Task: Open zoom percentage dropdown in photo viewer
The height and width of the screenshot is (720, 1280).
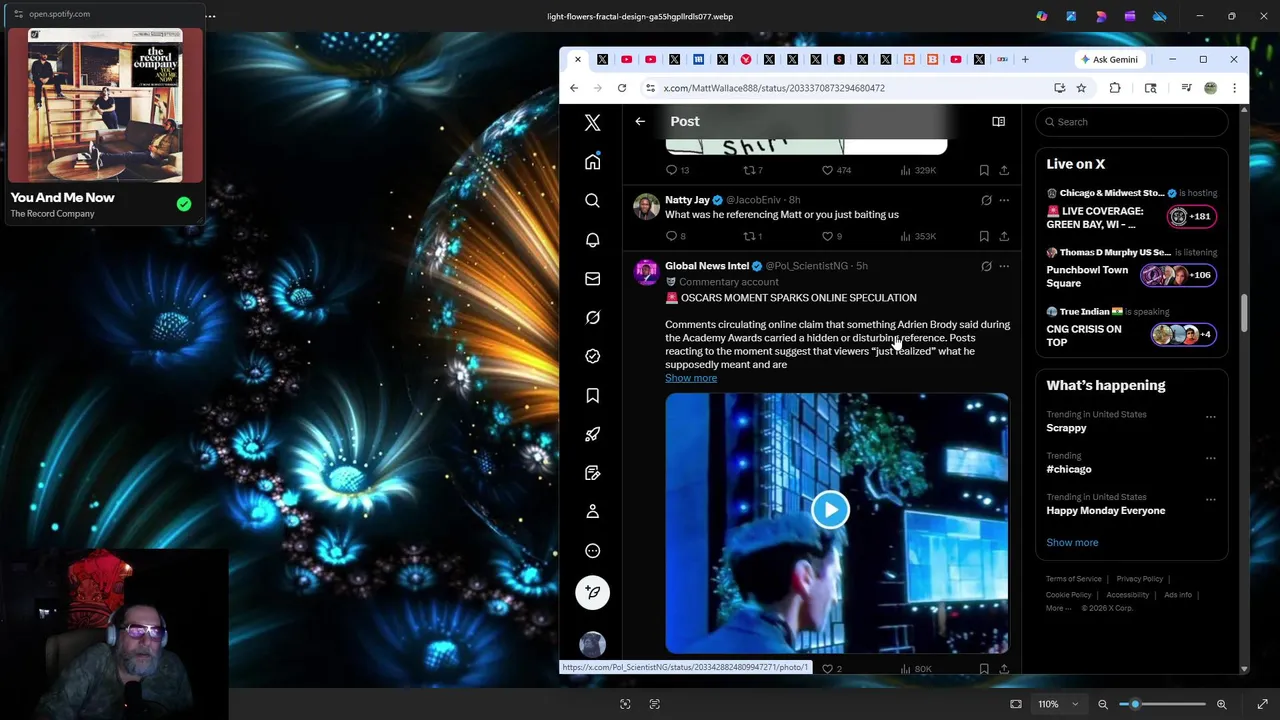Action: (x=1059, y=704)
